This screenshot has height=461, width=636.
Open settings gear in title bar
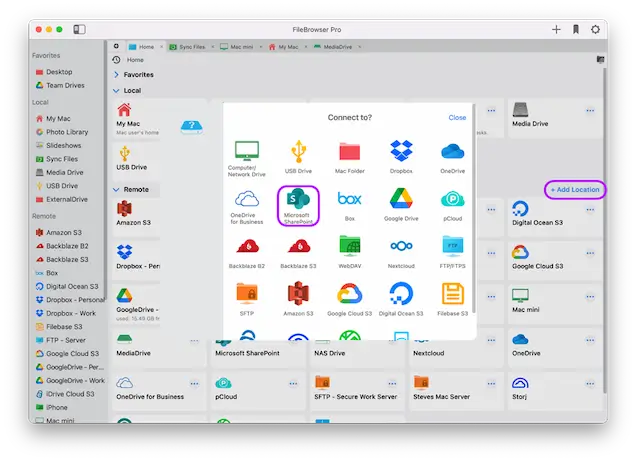coord(595,29)
